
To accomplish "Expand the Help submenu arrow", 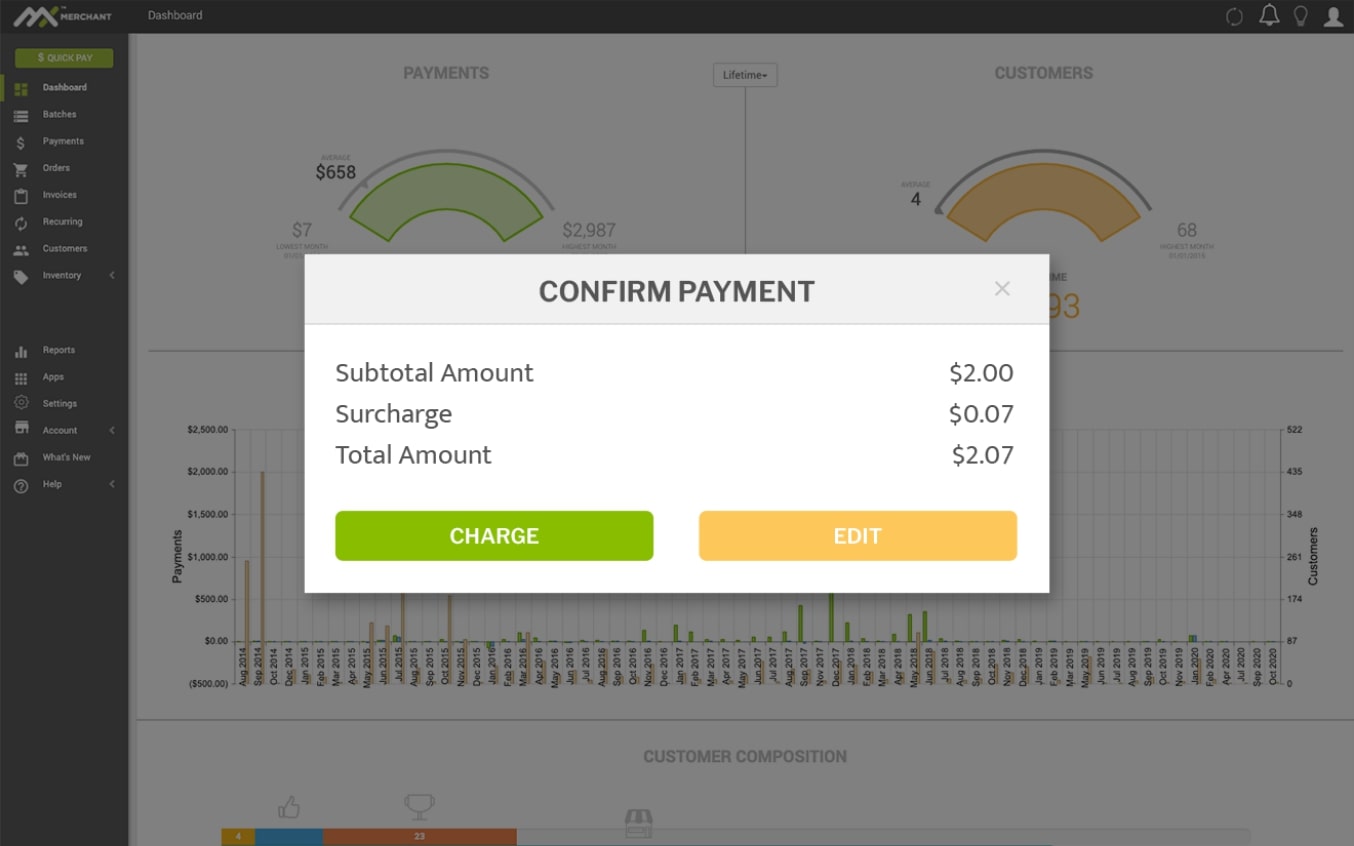I will point(112,485).
